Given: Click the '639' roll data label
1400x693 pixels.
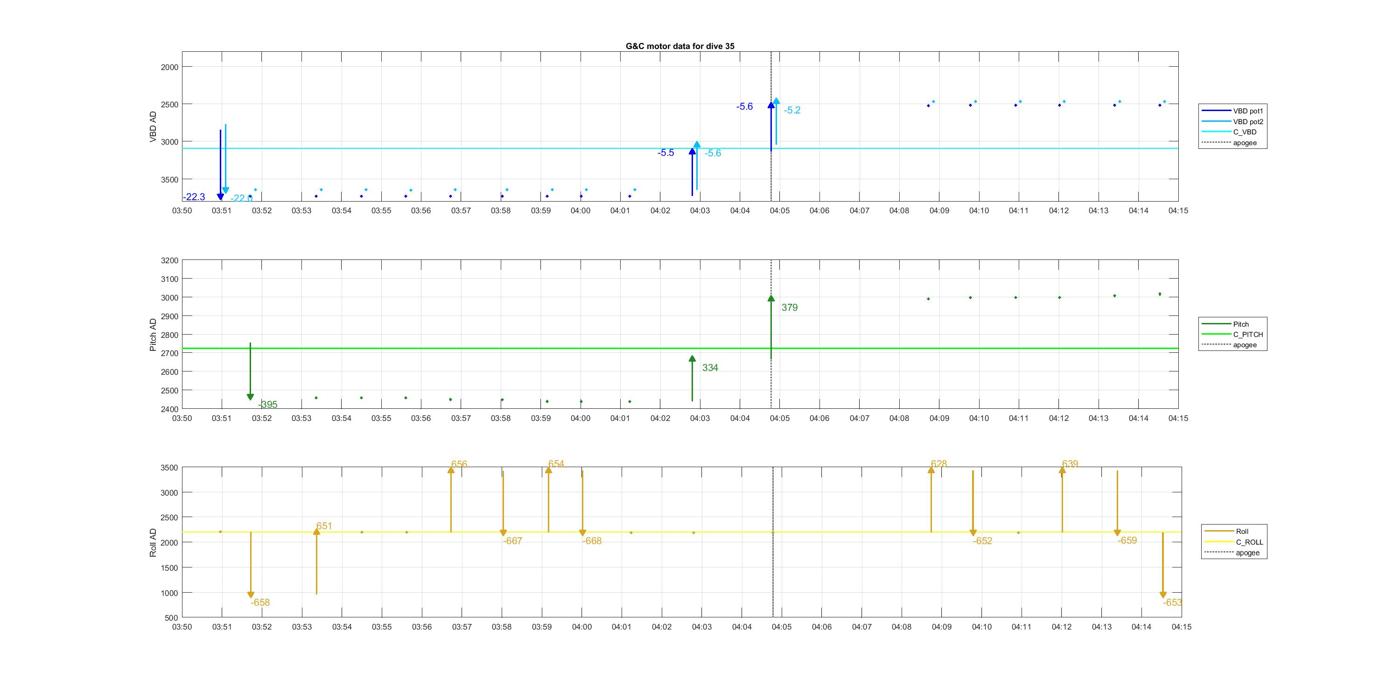Looking at the screenshot, I should pos(1070,464).
